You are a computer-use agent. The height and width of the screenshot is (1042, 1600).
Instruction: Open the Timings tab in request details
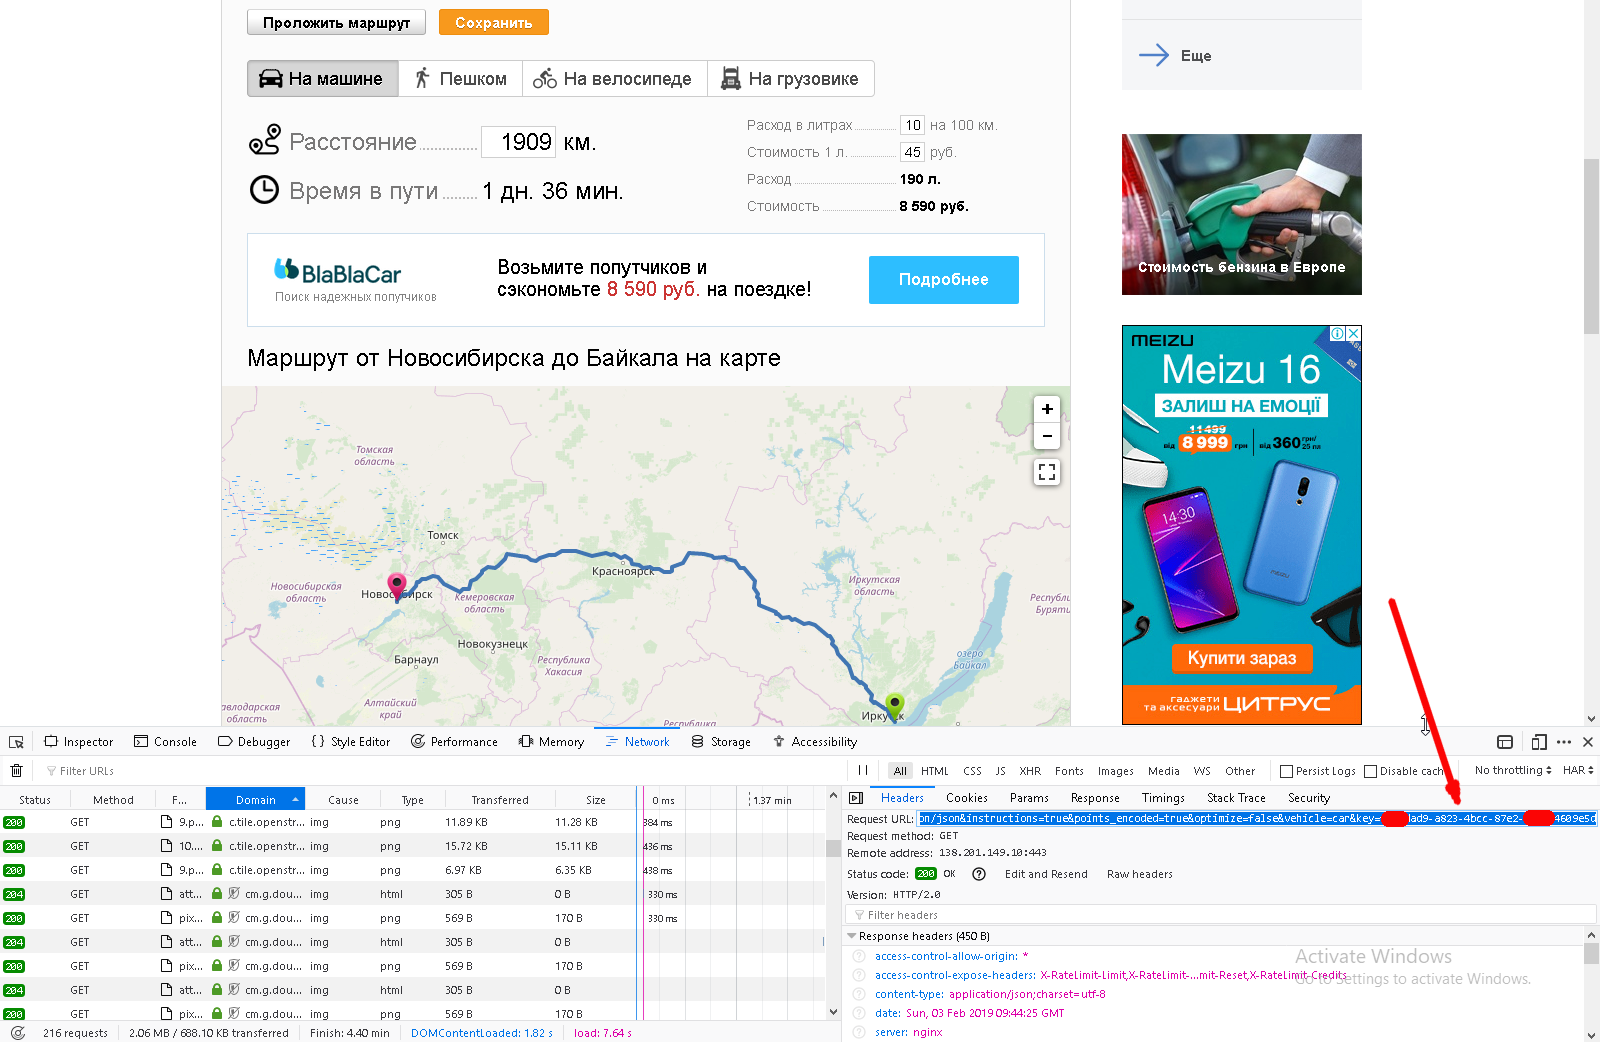[x=1163, y=798]
